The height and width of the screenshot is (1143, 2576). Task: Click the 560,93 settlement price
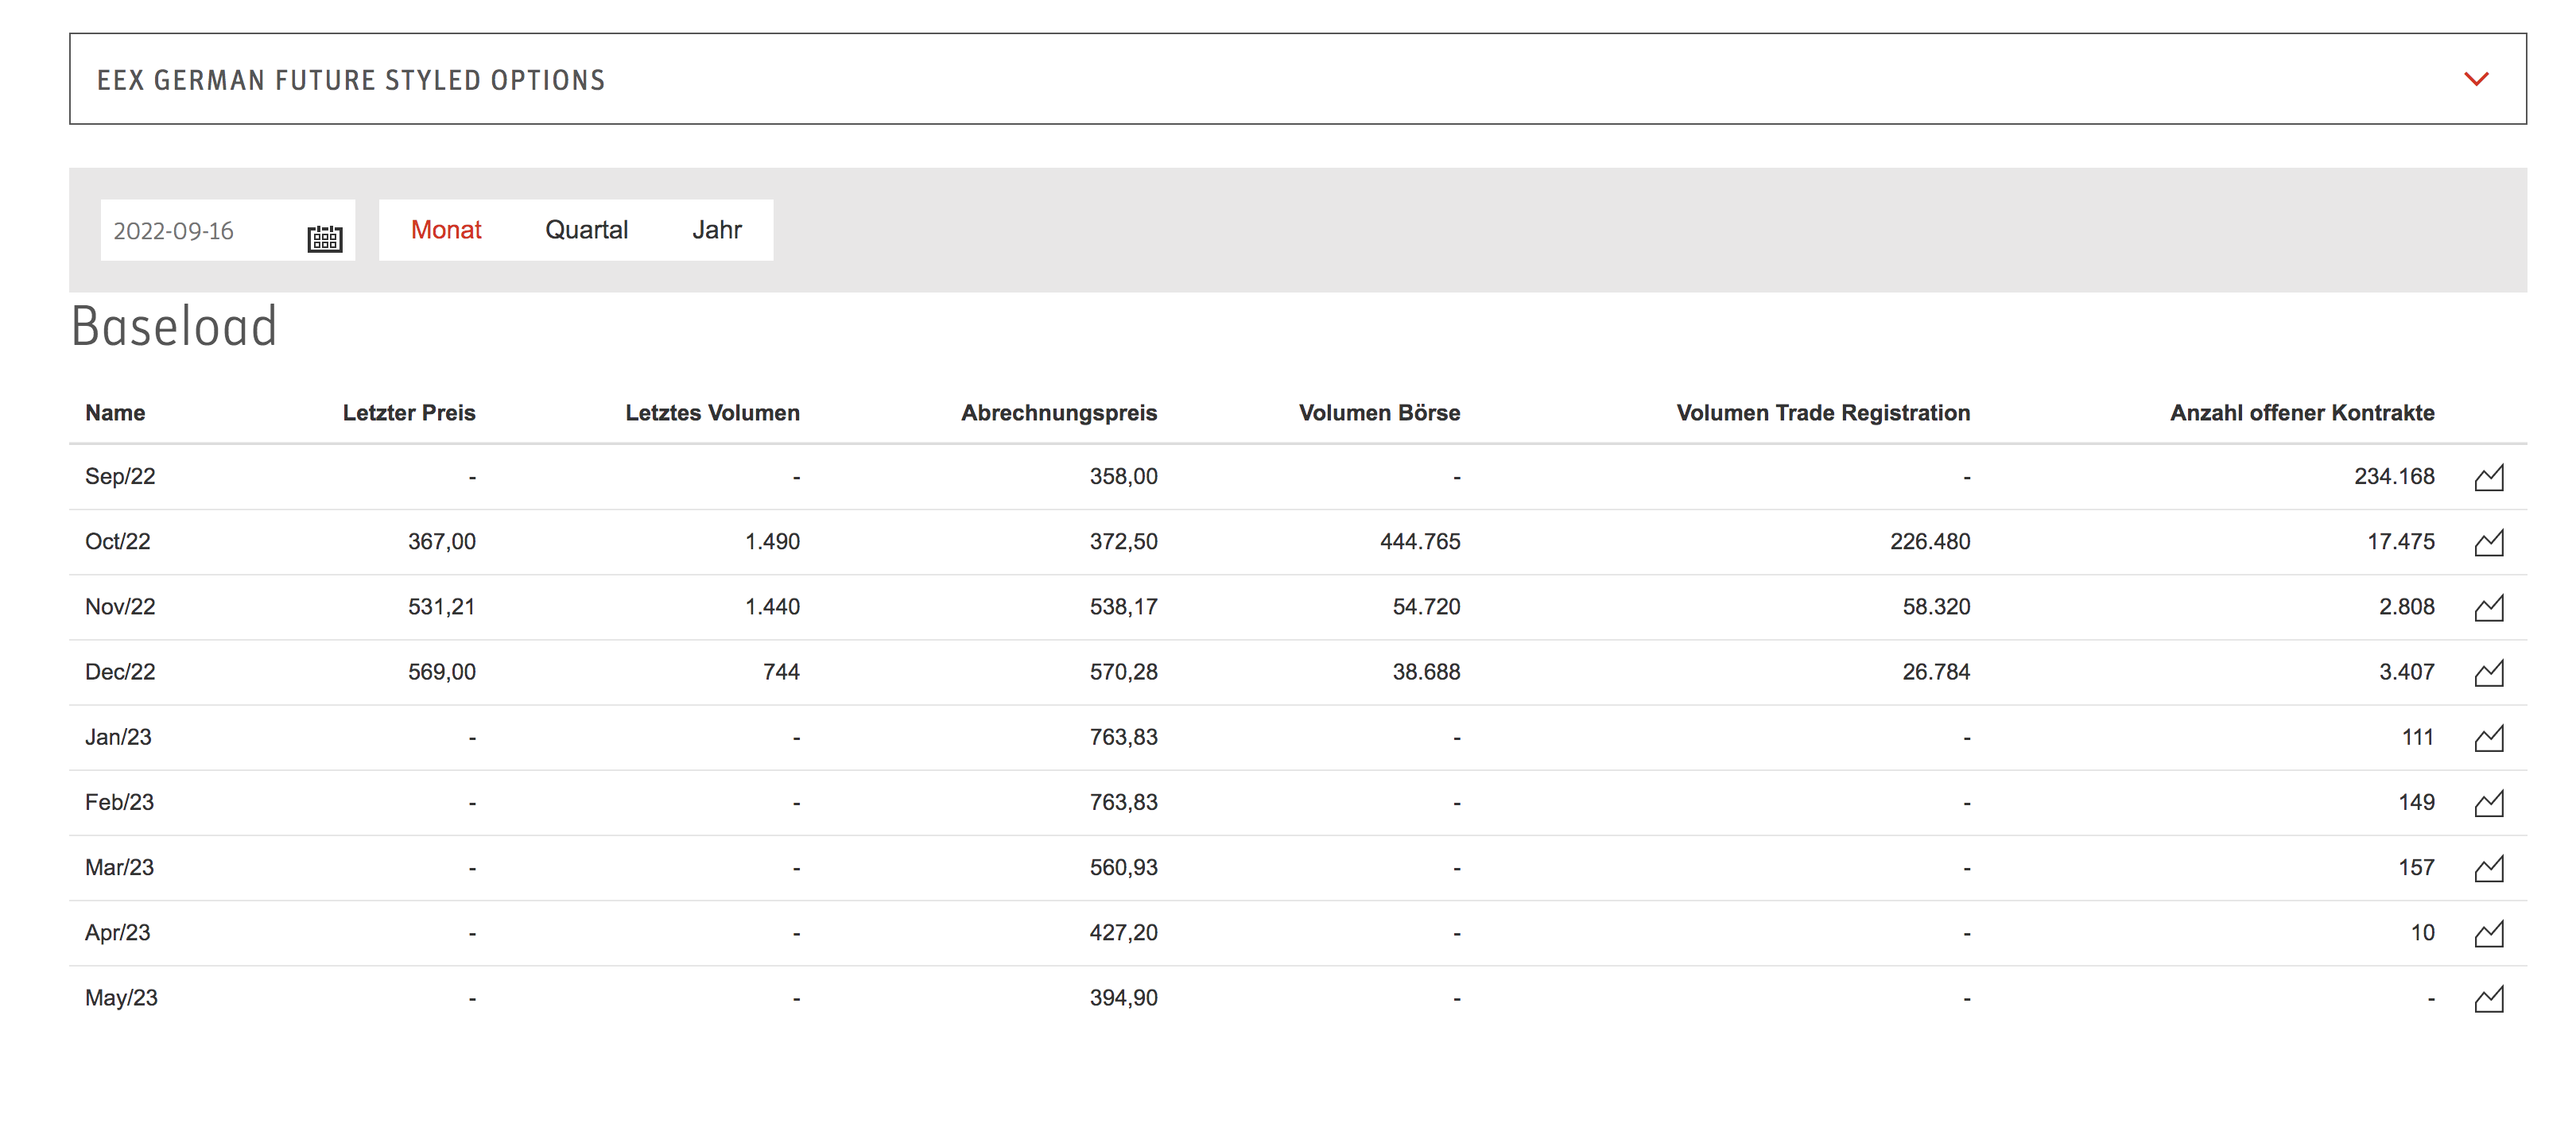coord(1123,868)
